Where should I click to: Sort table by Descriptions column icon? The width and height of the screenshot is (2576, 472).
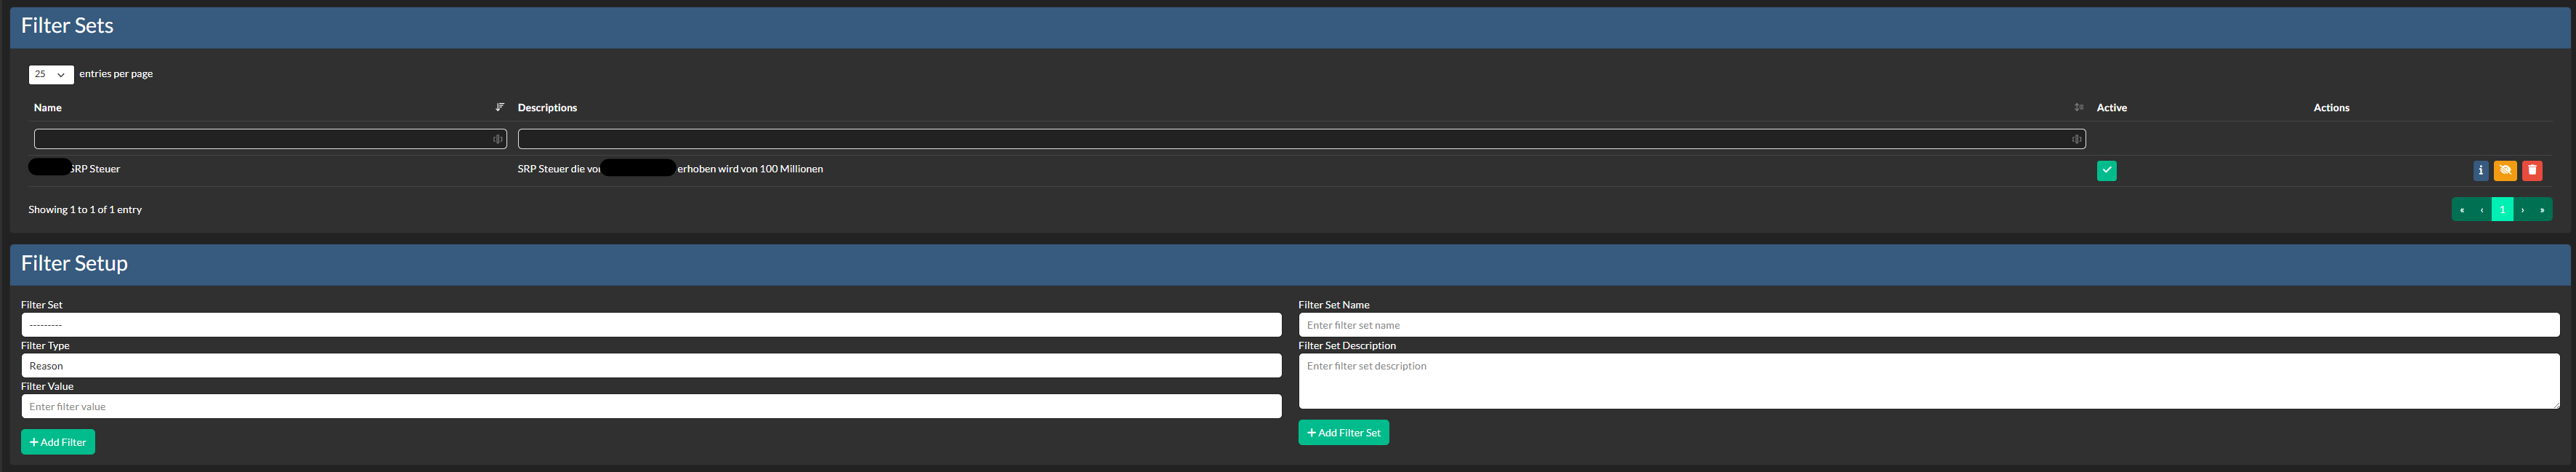pyautogui.click(x=2079, y=107)
